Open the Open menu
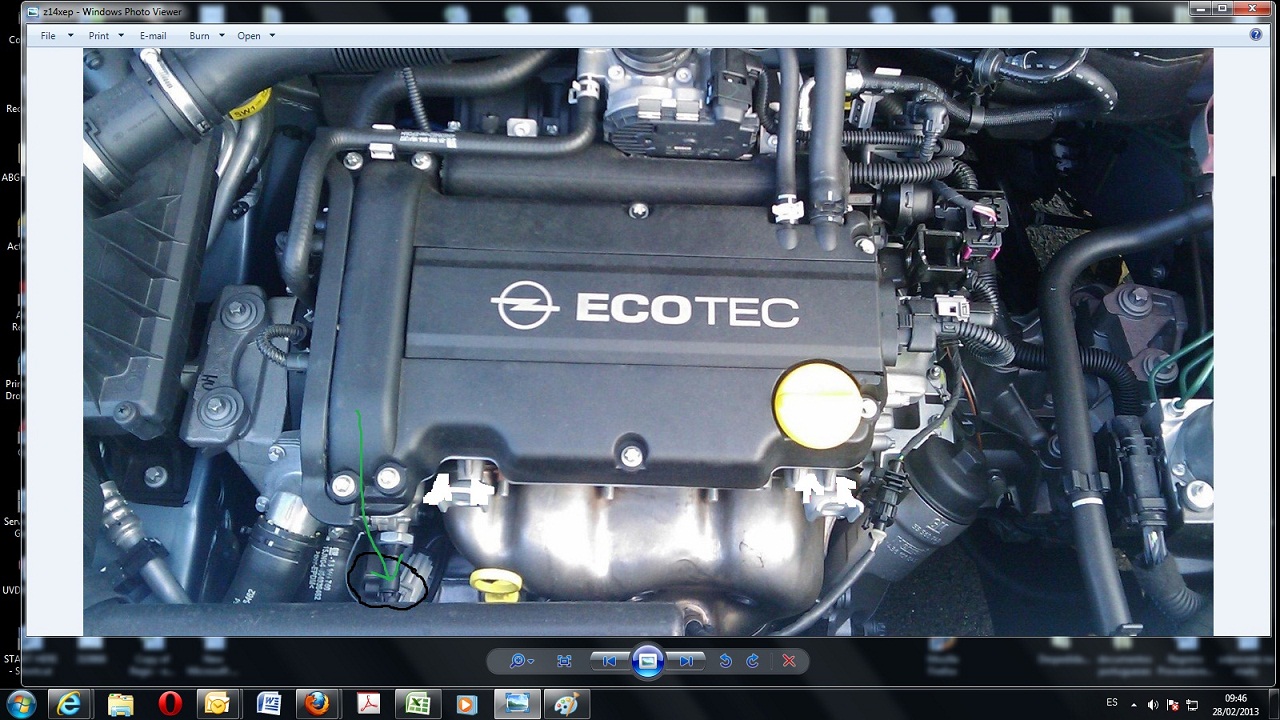This screenshot has height=720, width=1280. click(256, 36)
